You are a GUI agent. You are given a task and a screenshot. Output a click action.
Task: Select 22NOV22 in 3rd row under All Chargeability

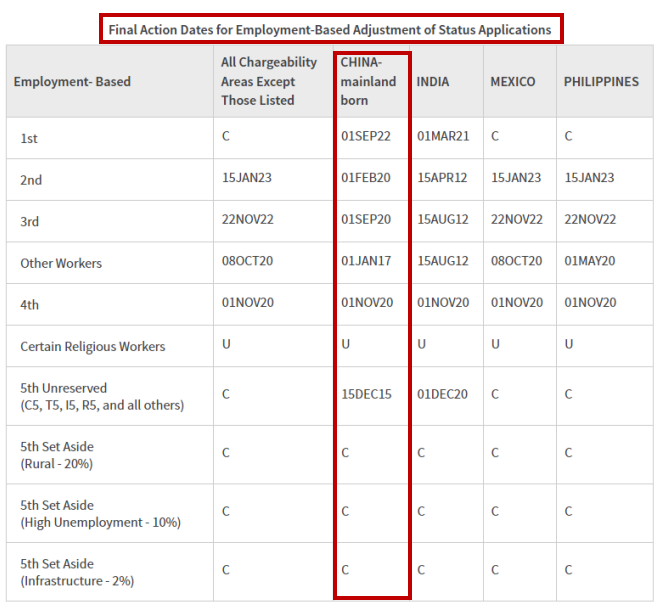click(x=248, y=219)
